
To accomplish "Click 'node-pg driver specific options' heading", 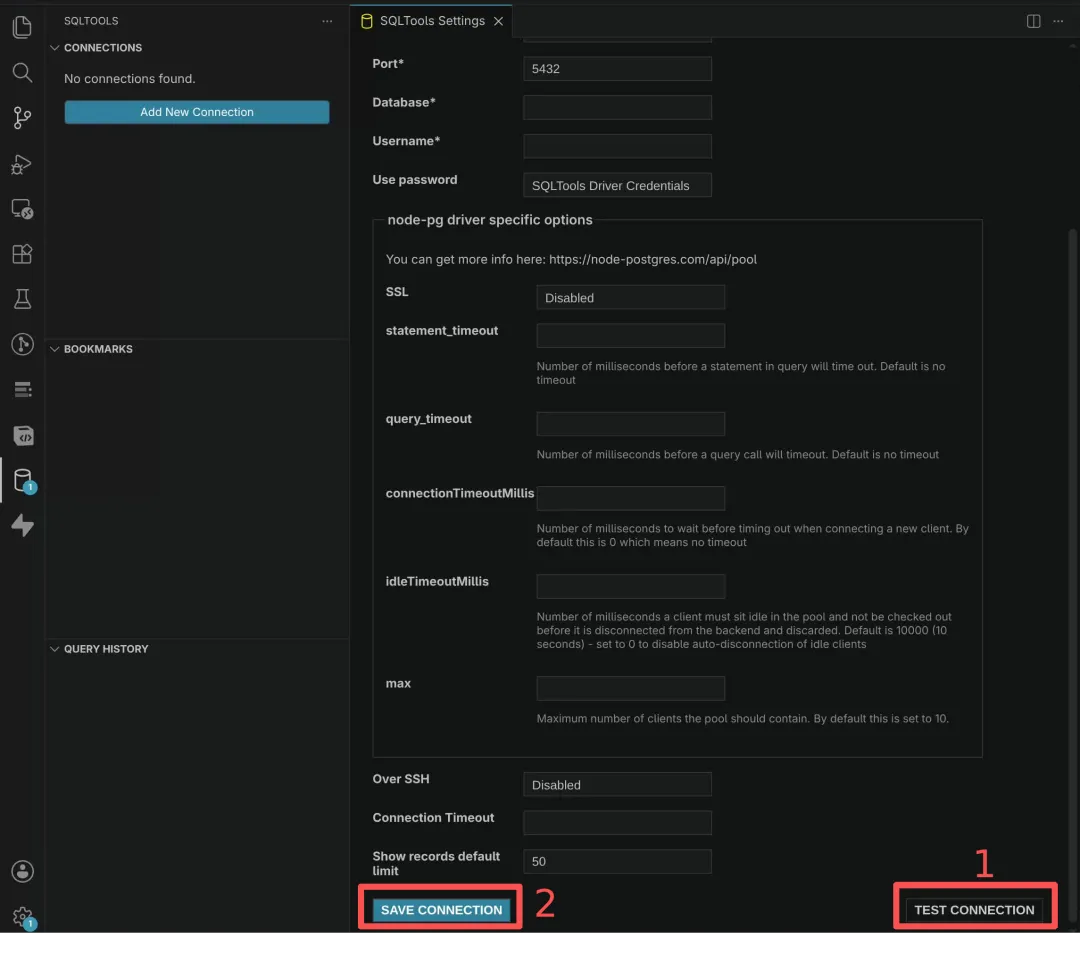I will click(x=490, y=220).
